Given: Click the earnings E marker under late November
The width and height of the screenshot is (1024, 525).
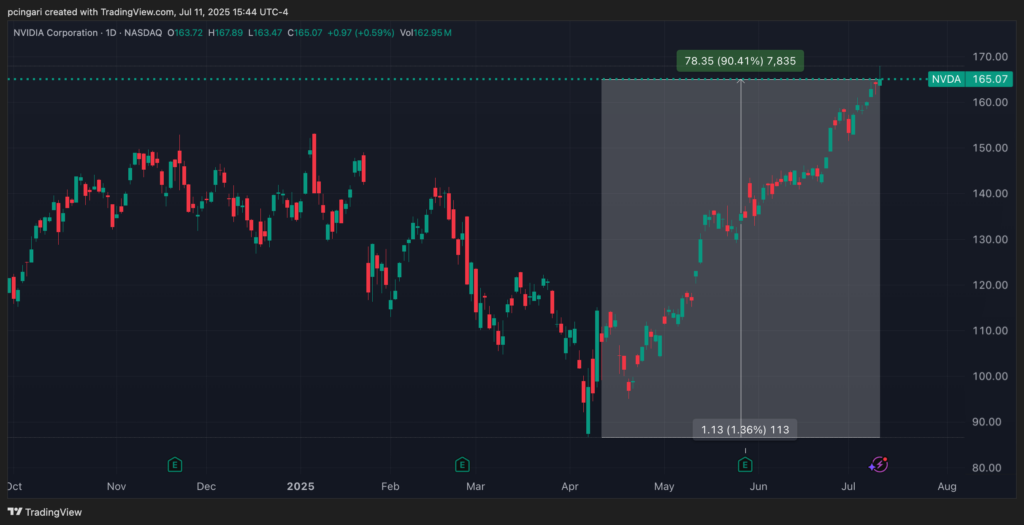Looking at the screenshot, I should 174,465.
